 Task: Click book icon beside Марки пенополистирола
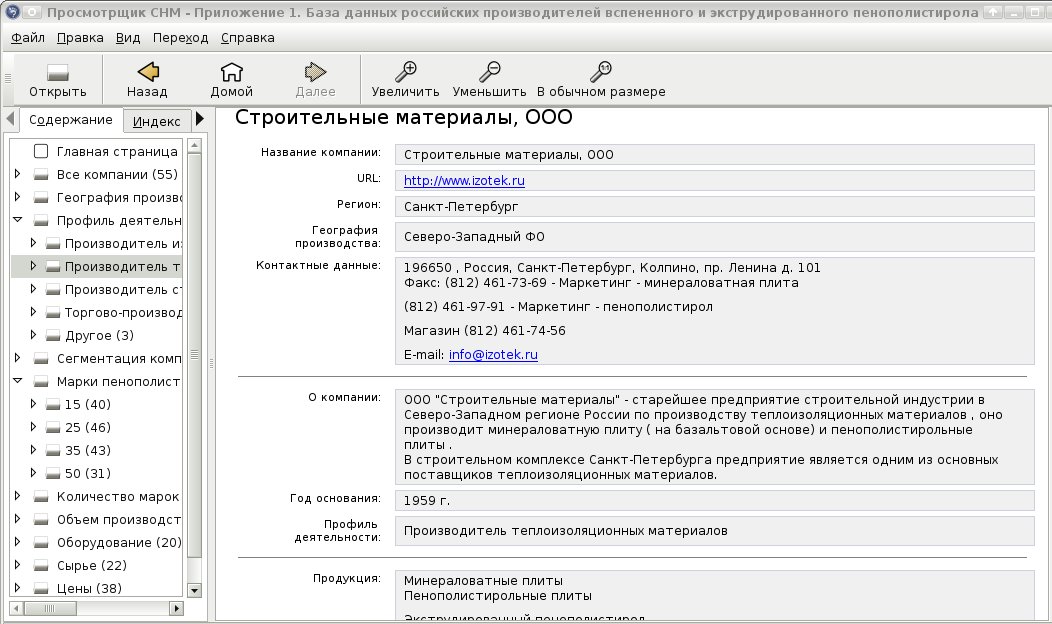point(41,382)
